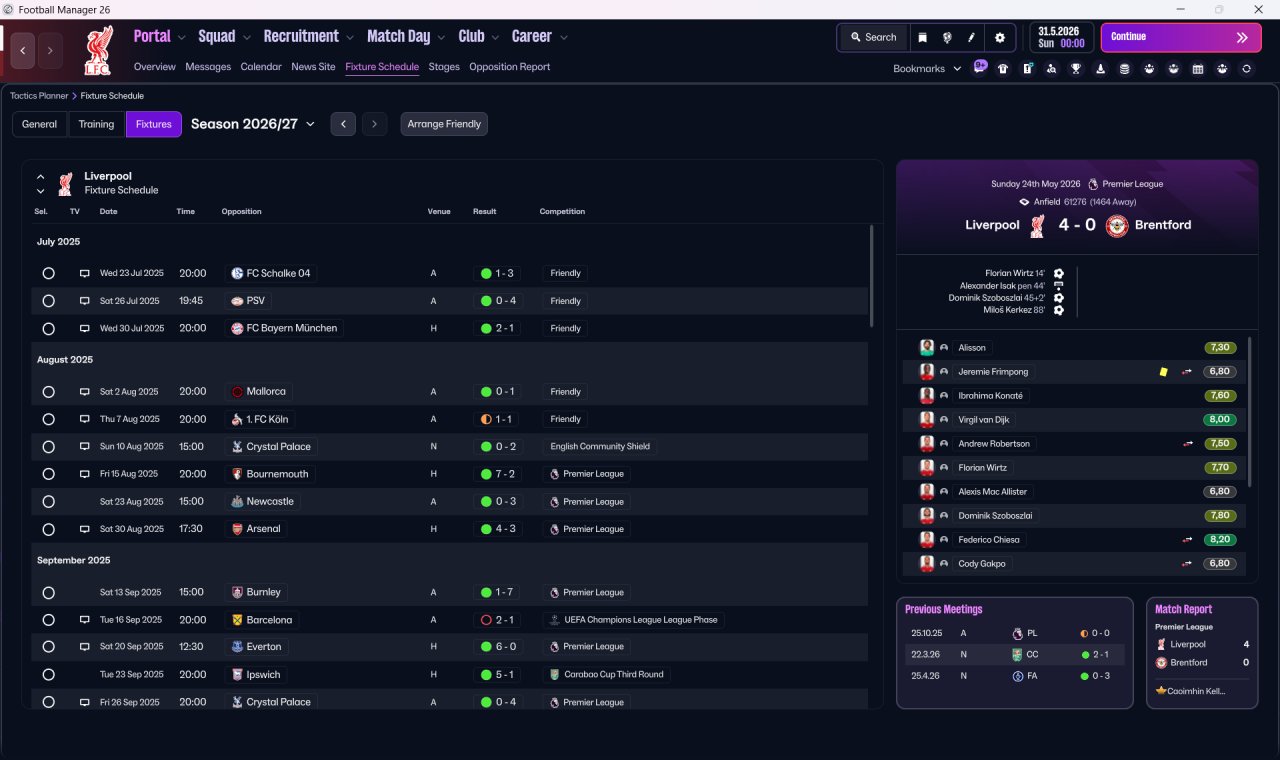Switch to the Overview tab

pos(155,67)
